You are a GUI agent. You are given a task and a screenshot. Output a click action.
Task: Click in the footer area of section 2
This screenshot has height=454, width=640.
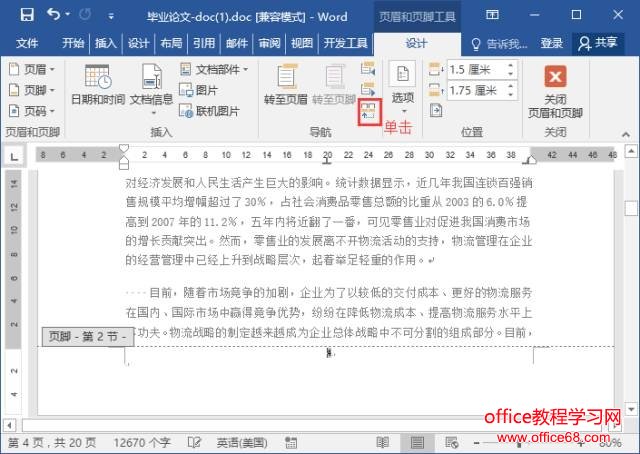(x=329, y=354)
